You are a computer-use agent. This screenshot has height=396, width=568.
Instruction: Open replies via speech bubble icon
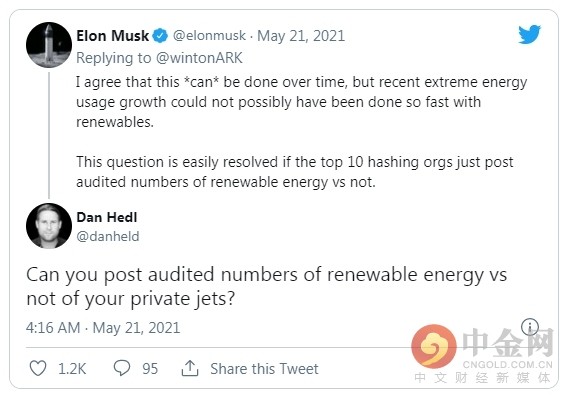[122, 368]
